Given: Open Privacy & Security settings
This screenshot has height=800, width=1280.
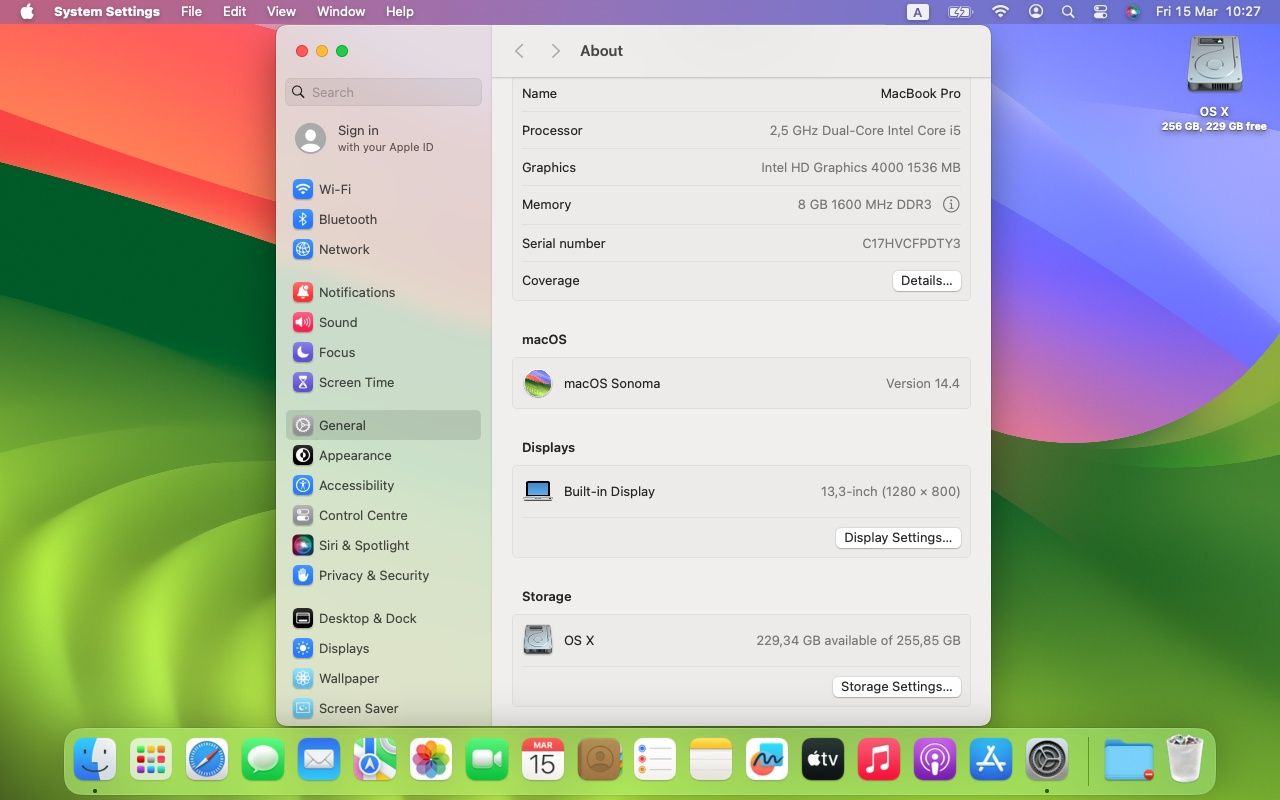Looking at the screenshot, I should pos(383,575).
